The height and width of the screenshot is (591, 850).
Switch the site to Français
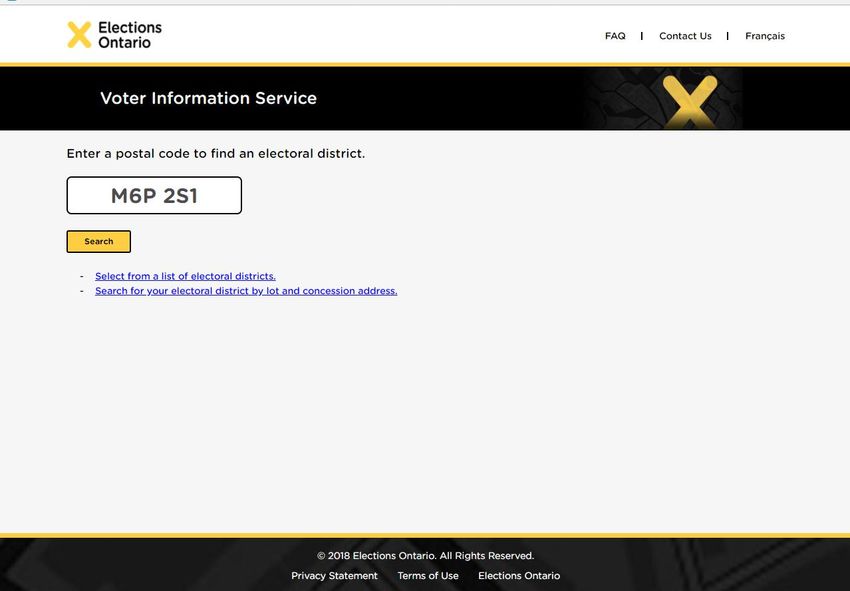764,36
